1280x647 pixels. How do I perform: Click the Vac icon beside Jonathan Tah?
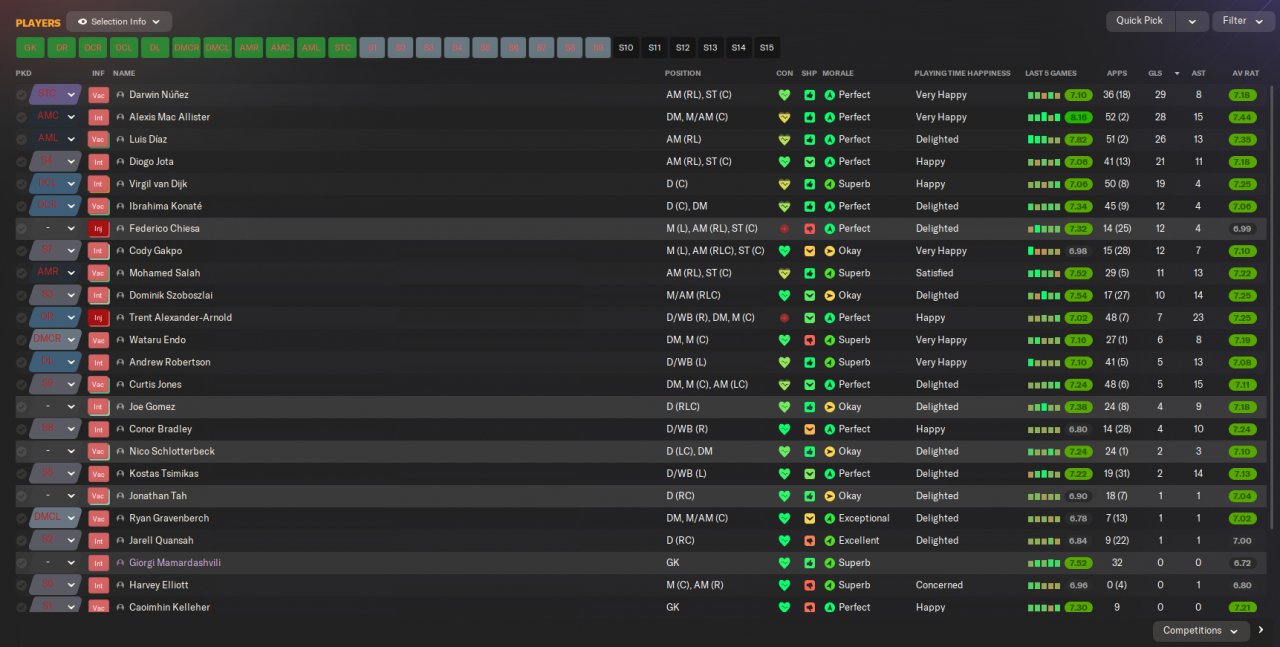[98, 496]
